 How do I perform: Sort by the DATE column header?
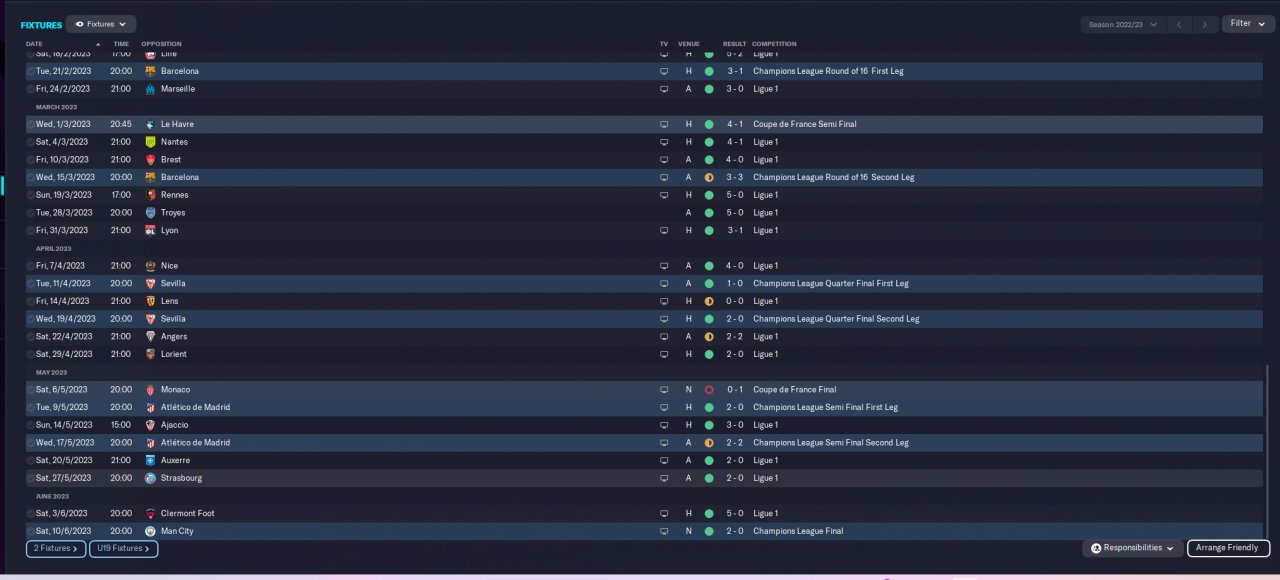(34, 44)
